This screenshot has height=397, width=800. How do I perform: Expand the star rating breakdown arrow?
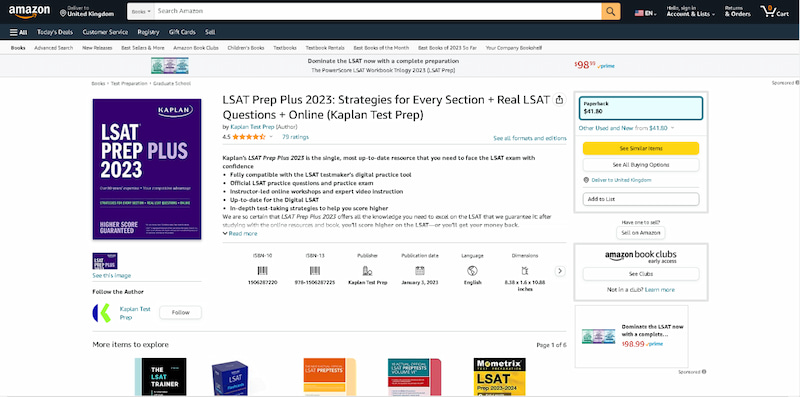coord(271,137)
